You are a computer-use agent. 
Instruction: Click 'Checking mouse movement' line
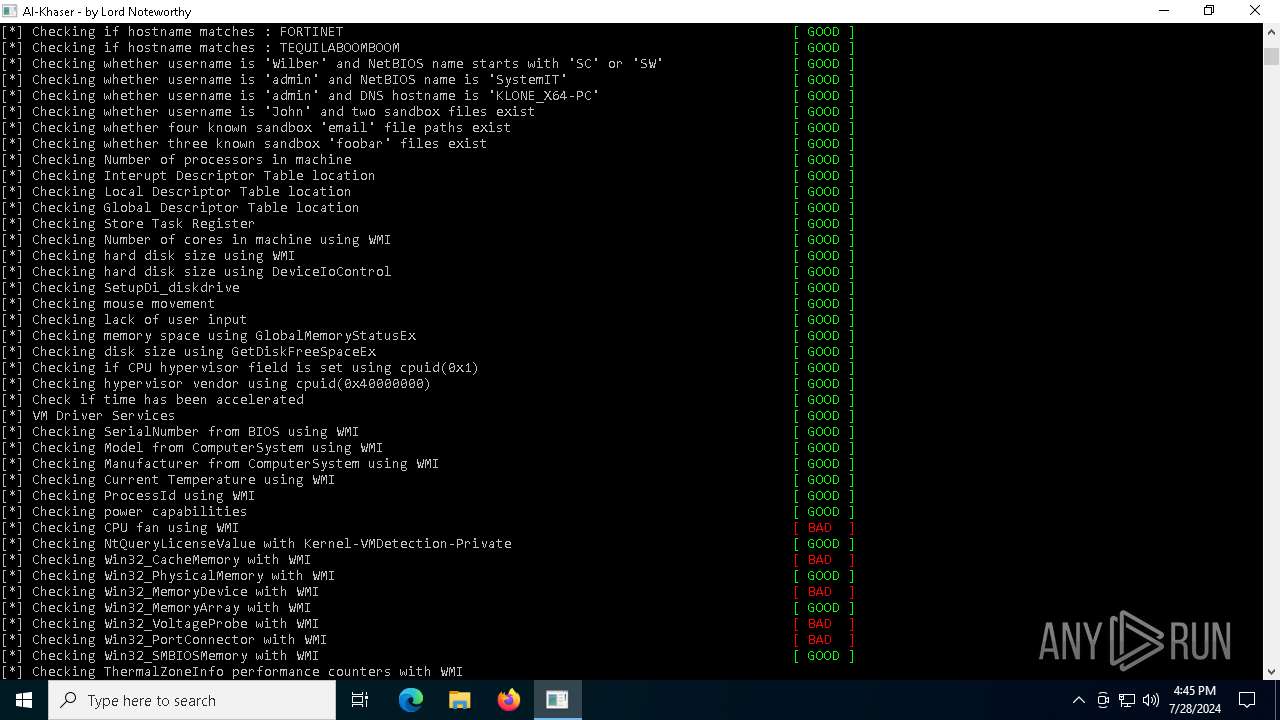point(108,304)
